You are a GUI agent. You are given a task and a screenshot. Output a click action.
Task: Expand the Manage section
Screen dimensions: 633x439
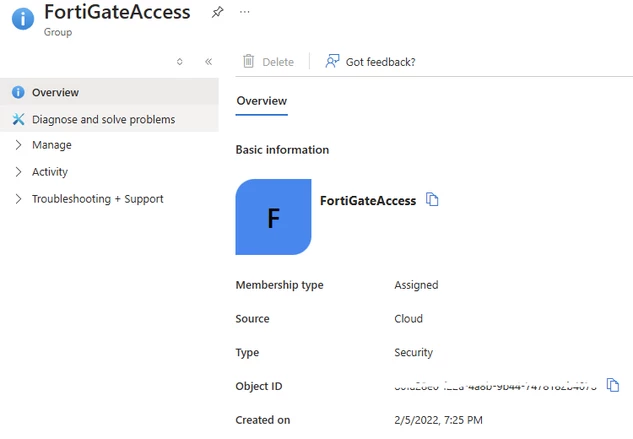tap(18, 145)
